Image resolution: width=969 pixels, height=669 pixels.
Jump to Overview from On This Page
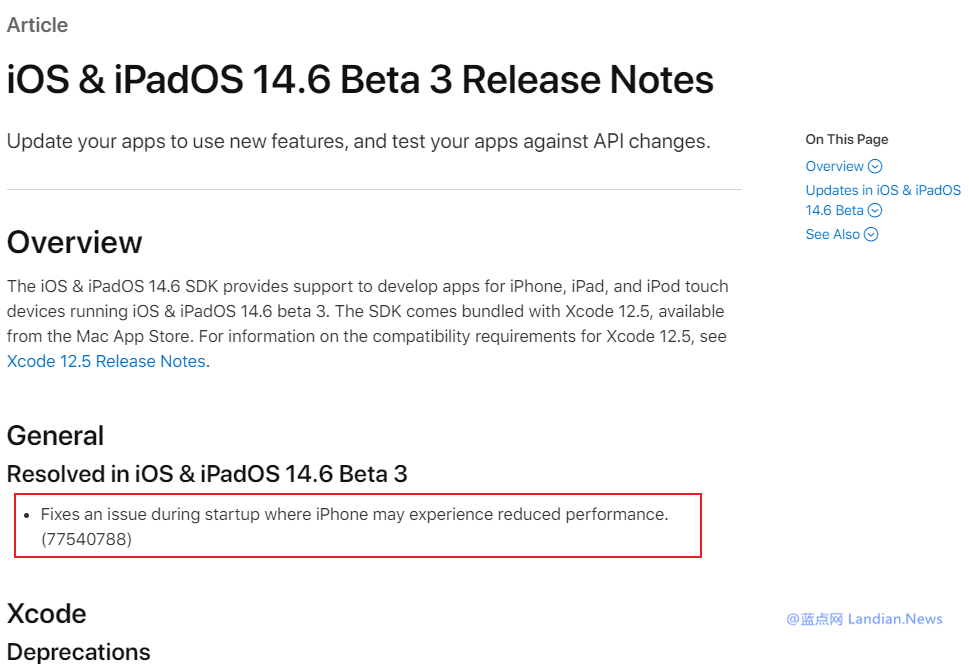pyautogui.click(x=834, y=167)
